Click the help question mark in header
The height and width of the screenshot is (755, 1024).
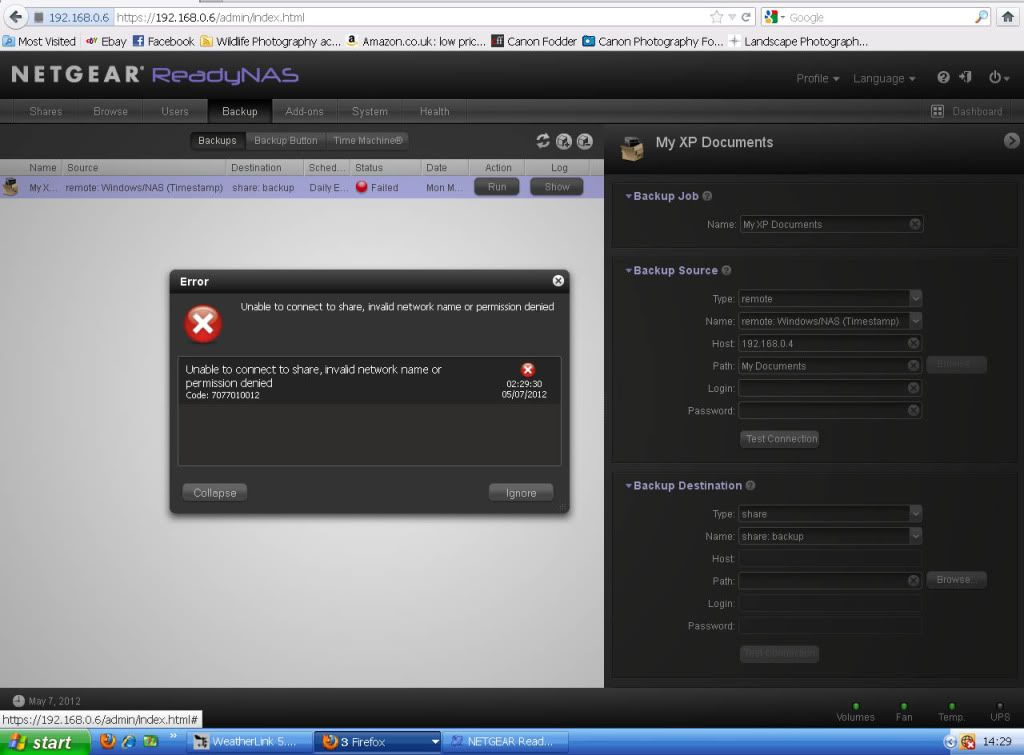pos(943,78)
